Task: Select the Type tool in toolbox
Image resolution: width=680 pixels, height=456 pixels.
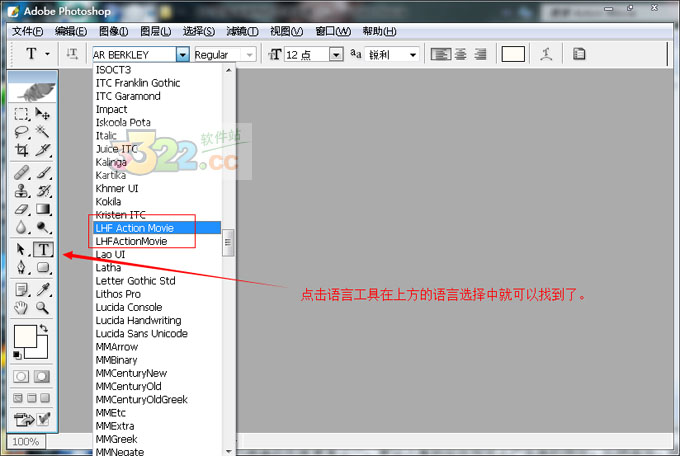Action: [43, 249]
